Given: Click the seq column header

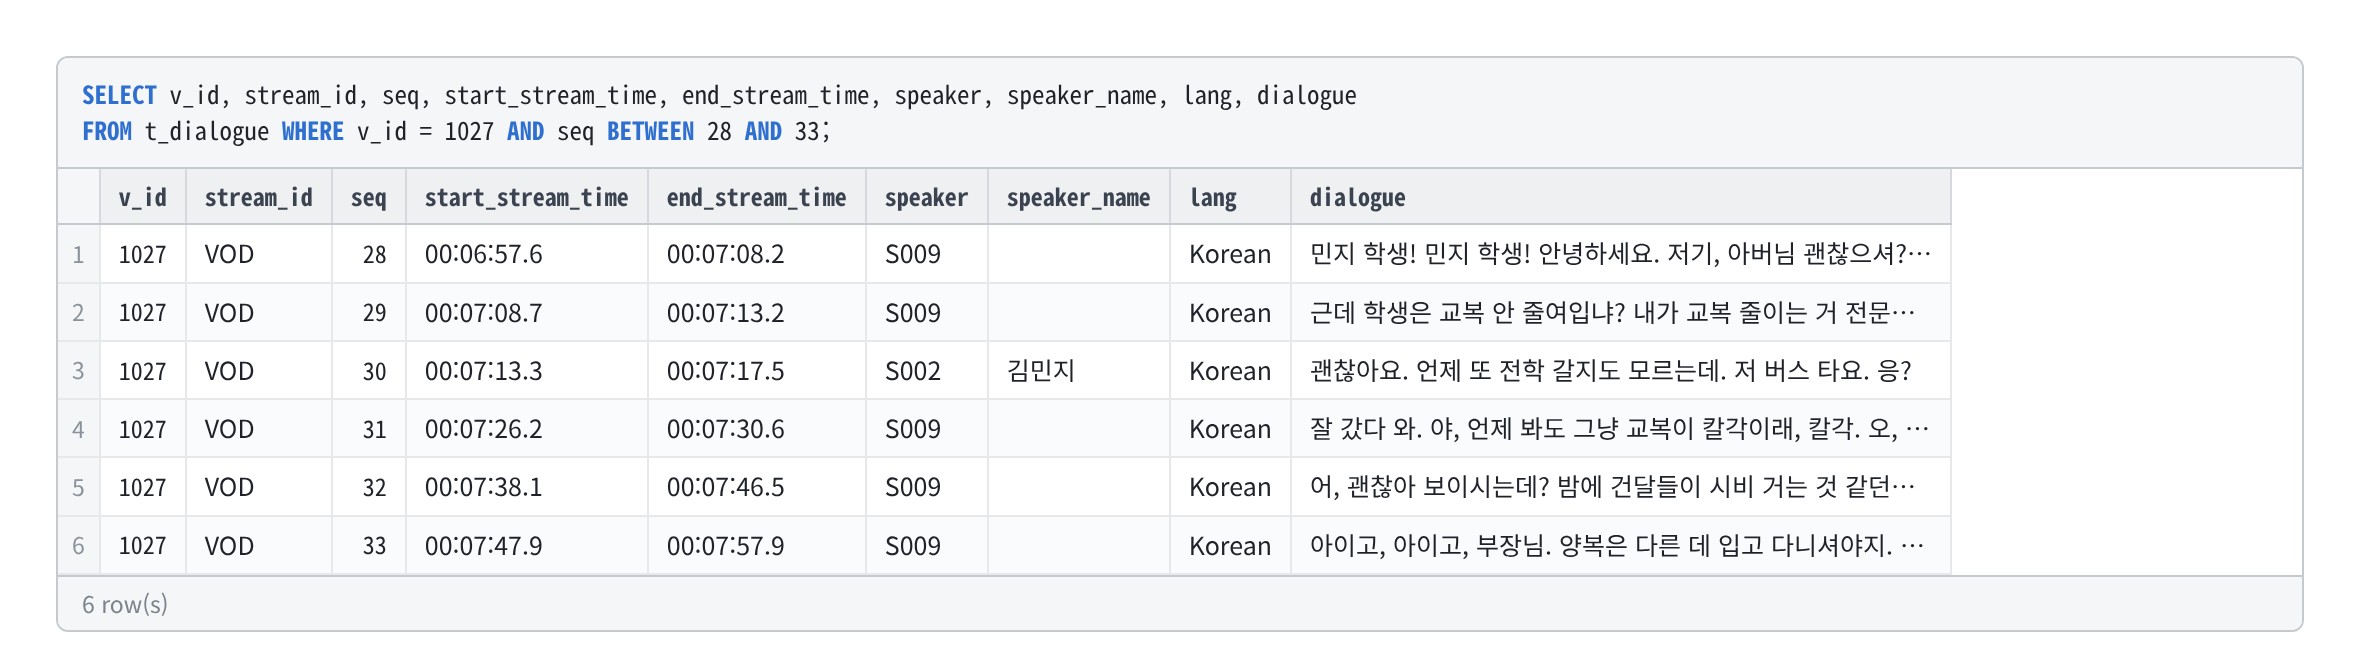Looking at the screenshot, I should [x=369, y=197].
